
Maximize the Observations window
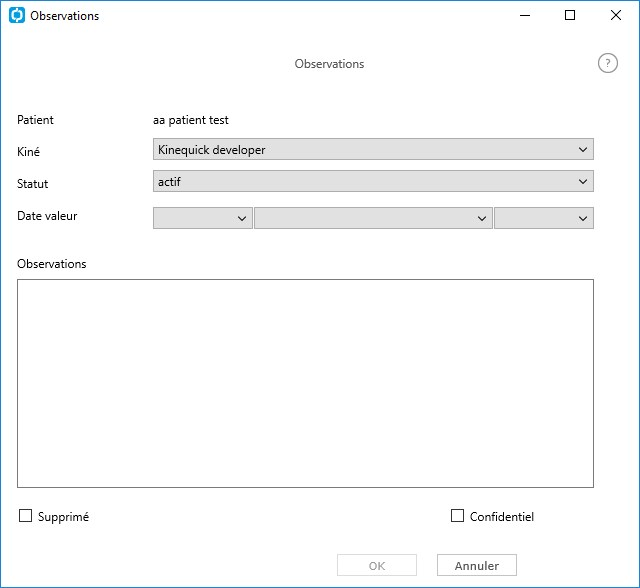(570, 15)
